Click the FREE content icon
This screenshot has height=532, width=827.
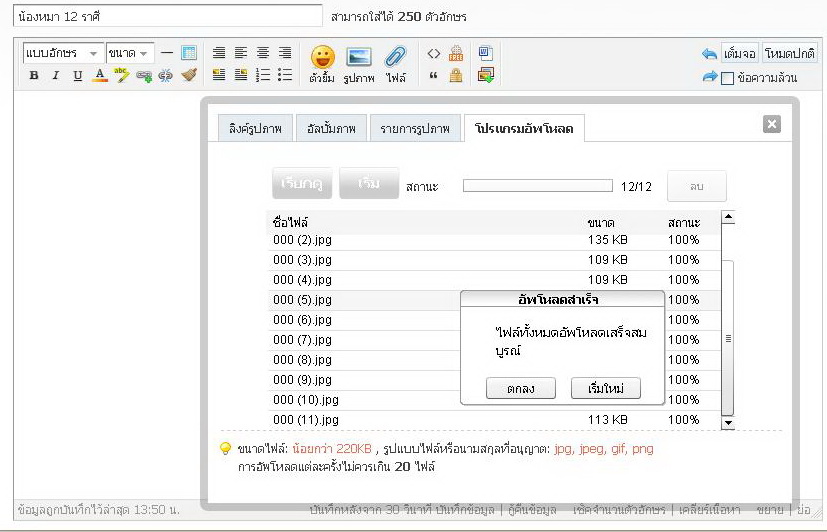(x=456, y=53)
